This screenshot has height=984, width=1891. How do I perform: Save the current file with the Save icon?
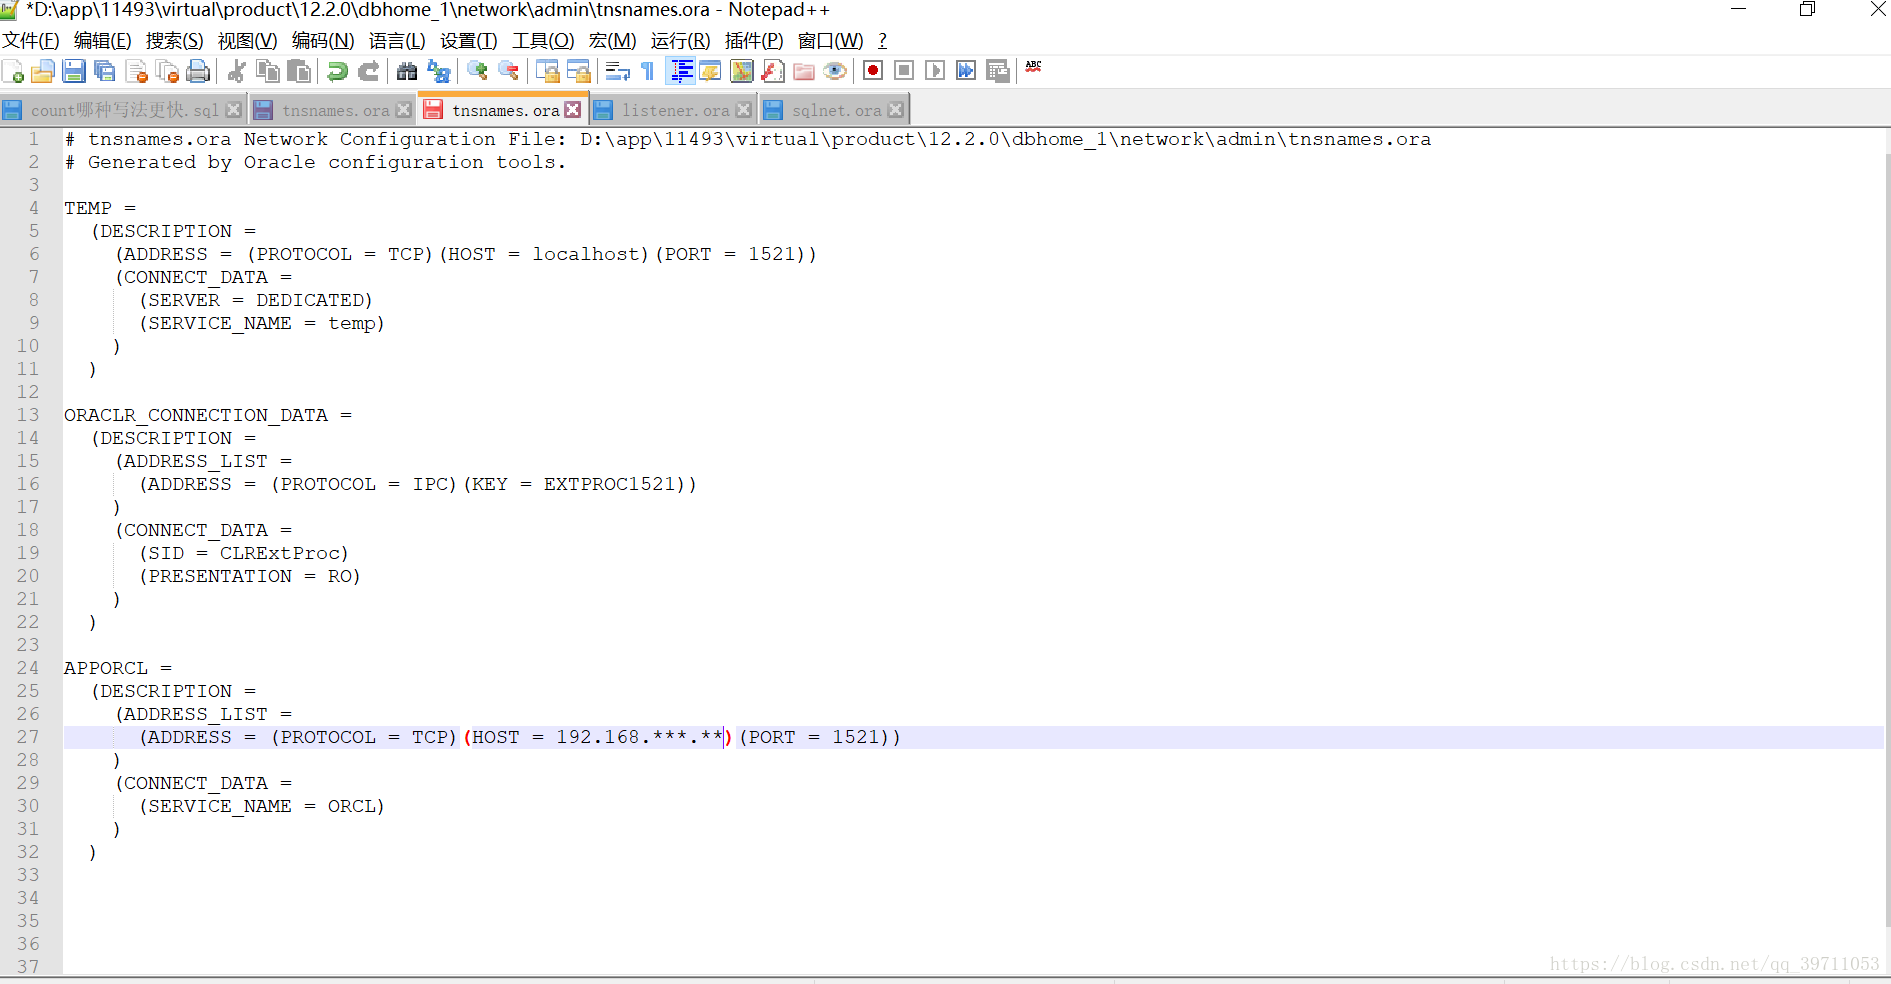click(74, 71)
